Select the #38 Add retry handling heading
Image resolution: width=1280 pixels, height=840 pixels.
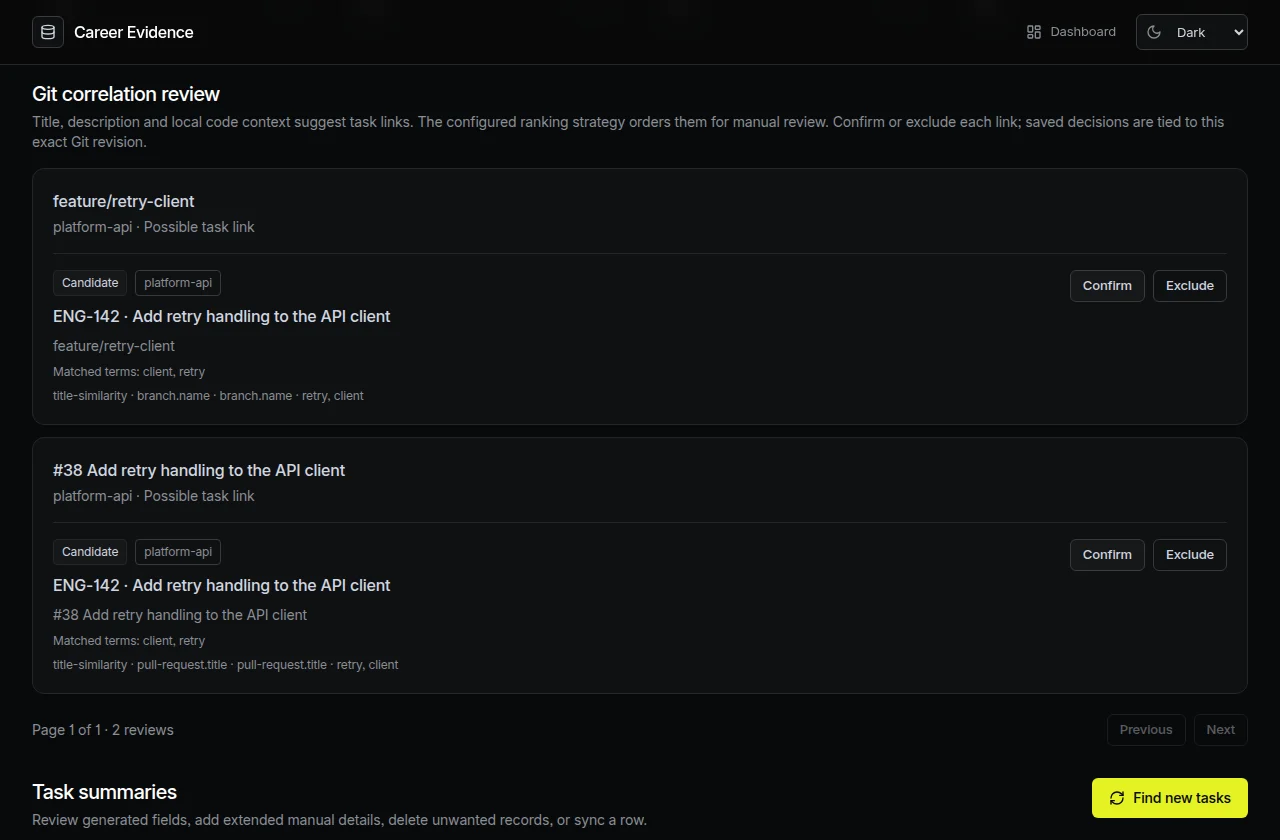tap(199, 470)
